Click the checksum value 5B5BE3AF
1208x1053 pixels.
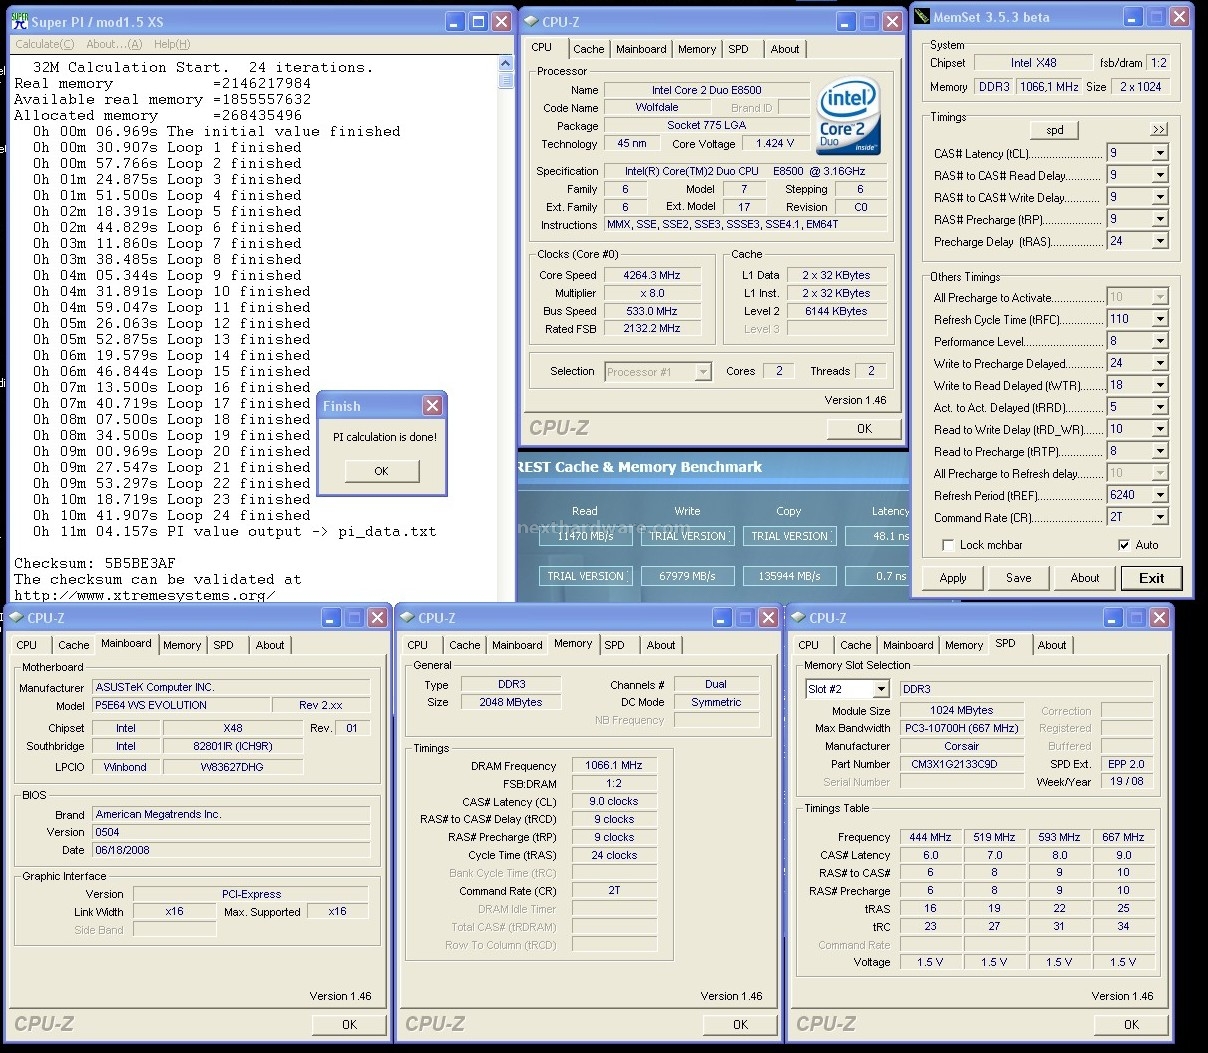[139, 563]
